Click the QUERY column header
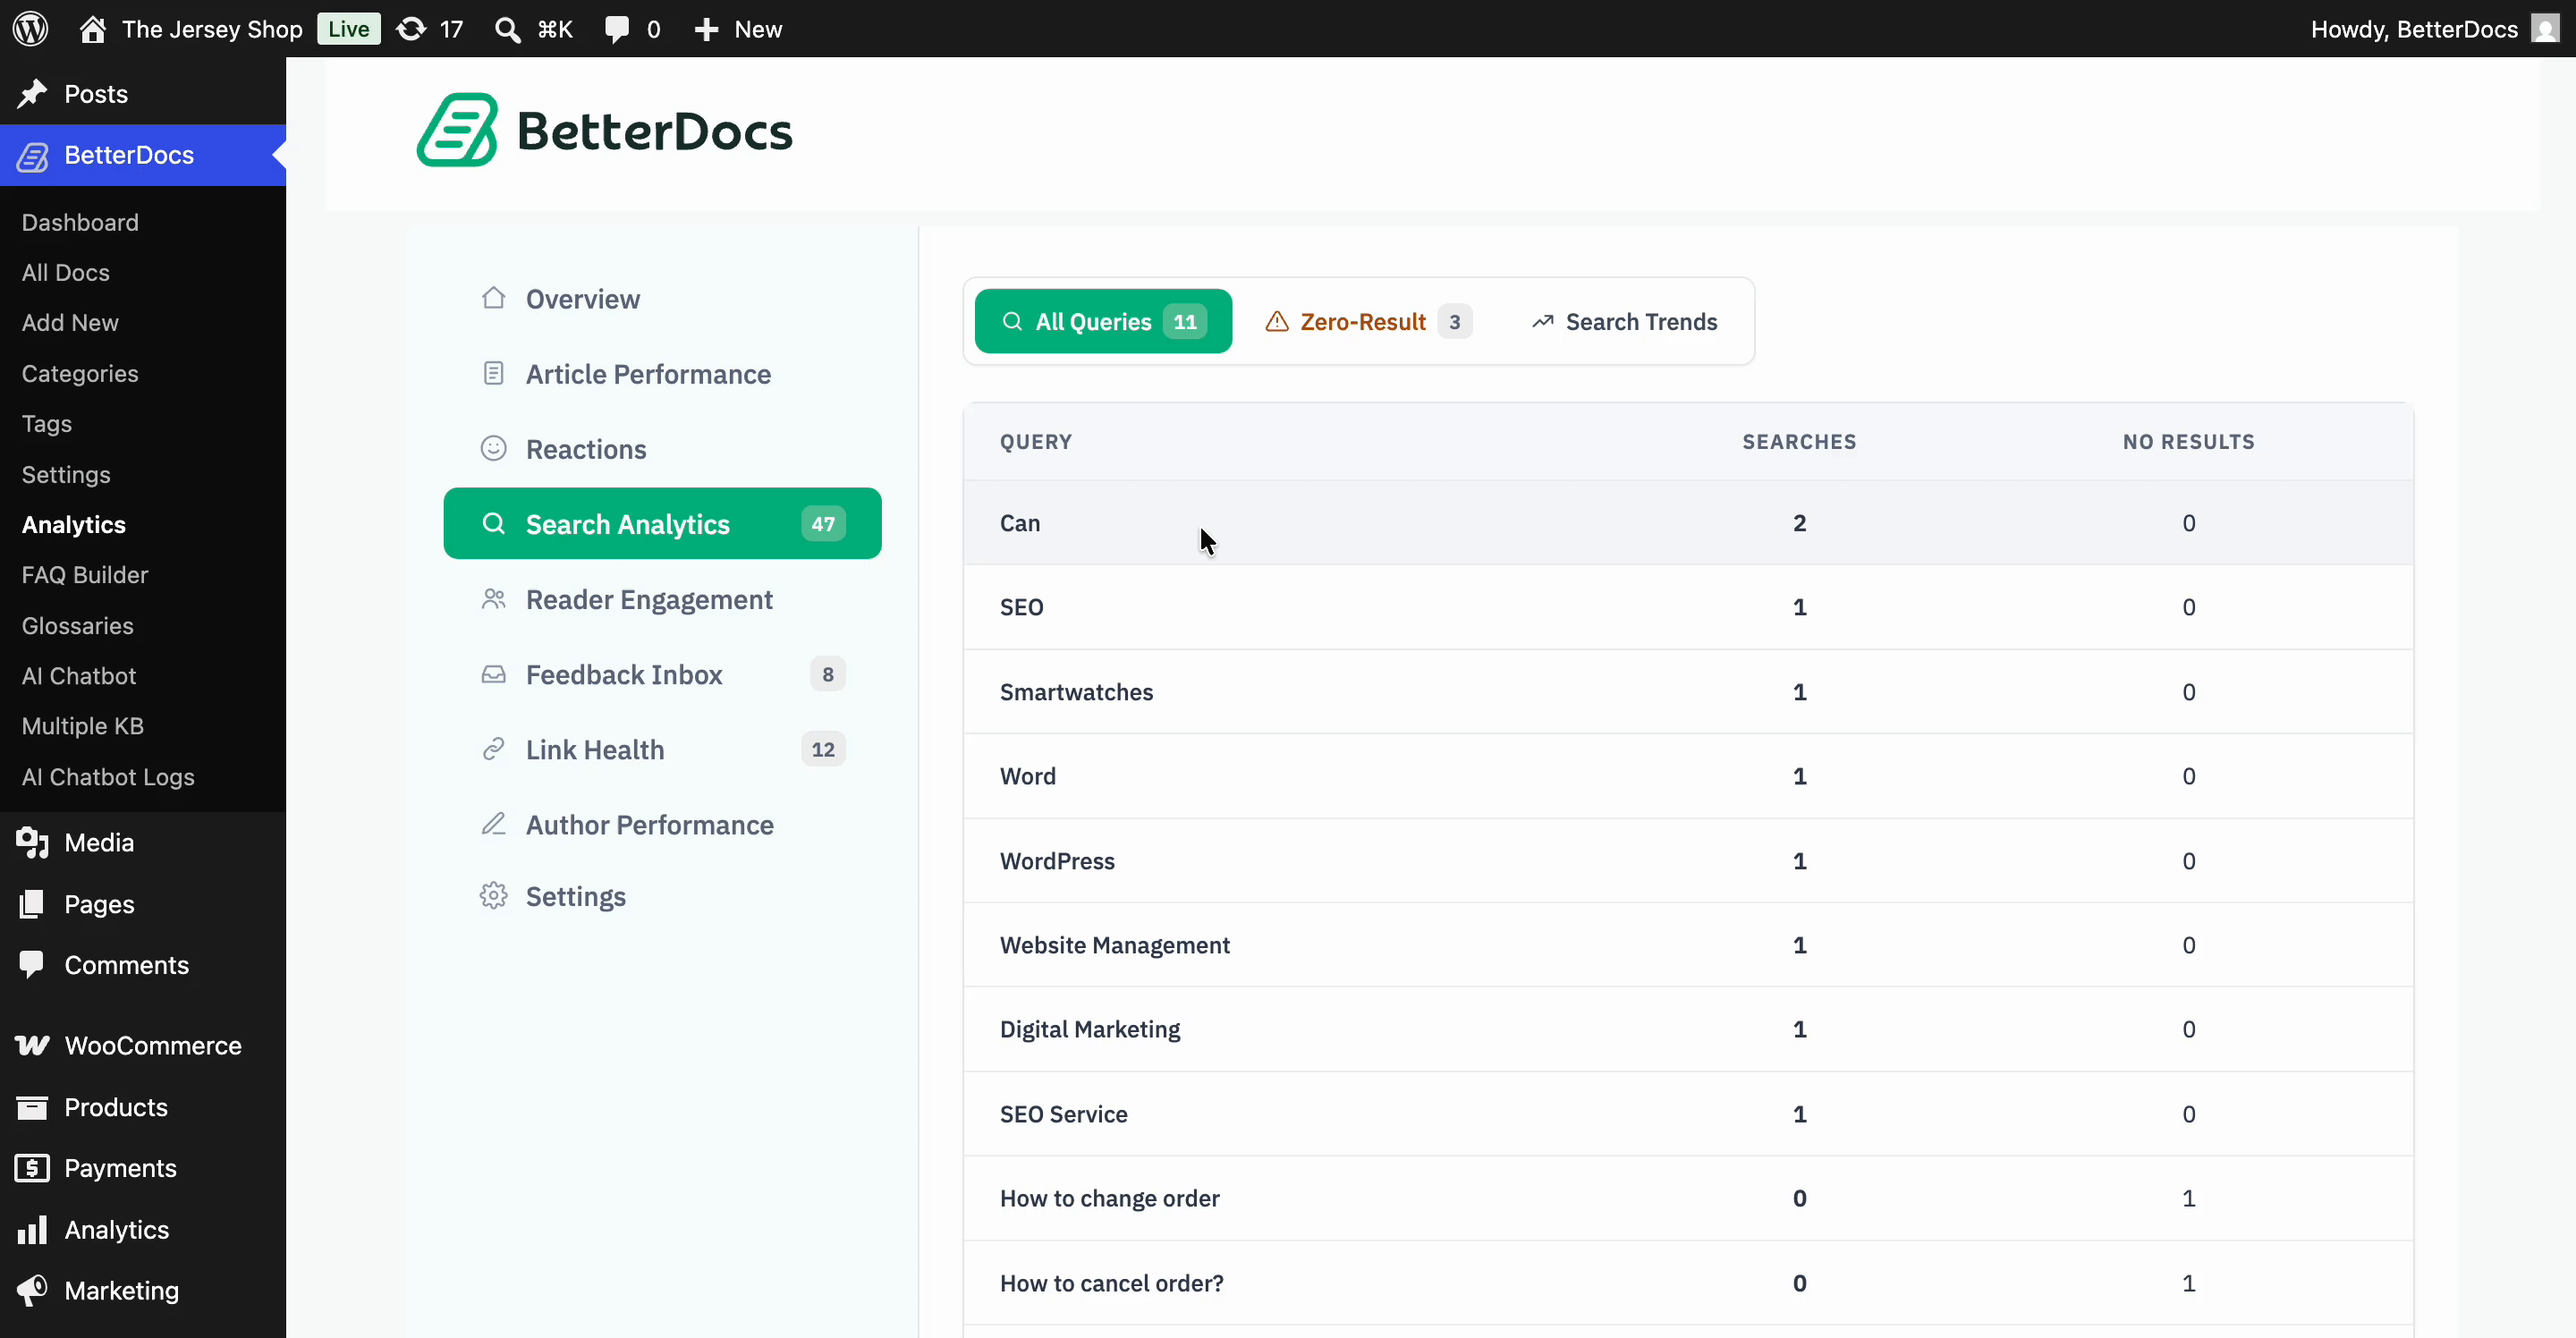This screenshot has width=2576, height=1338. pos(1036,441)
